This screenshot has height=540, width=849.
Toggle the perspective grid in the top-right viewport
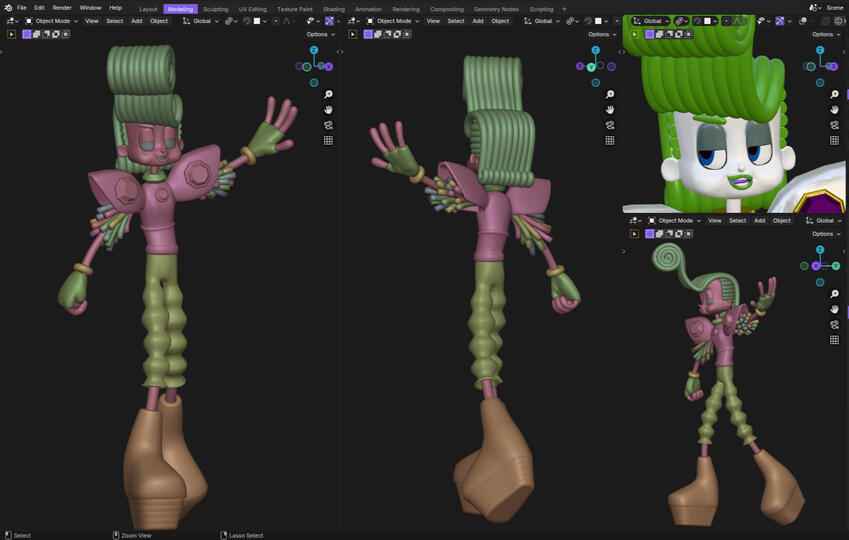(x=834, y=140)
